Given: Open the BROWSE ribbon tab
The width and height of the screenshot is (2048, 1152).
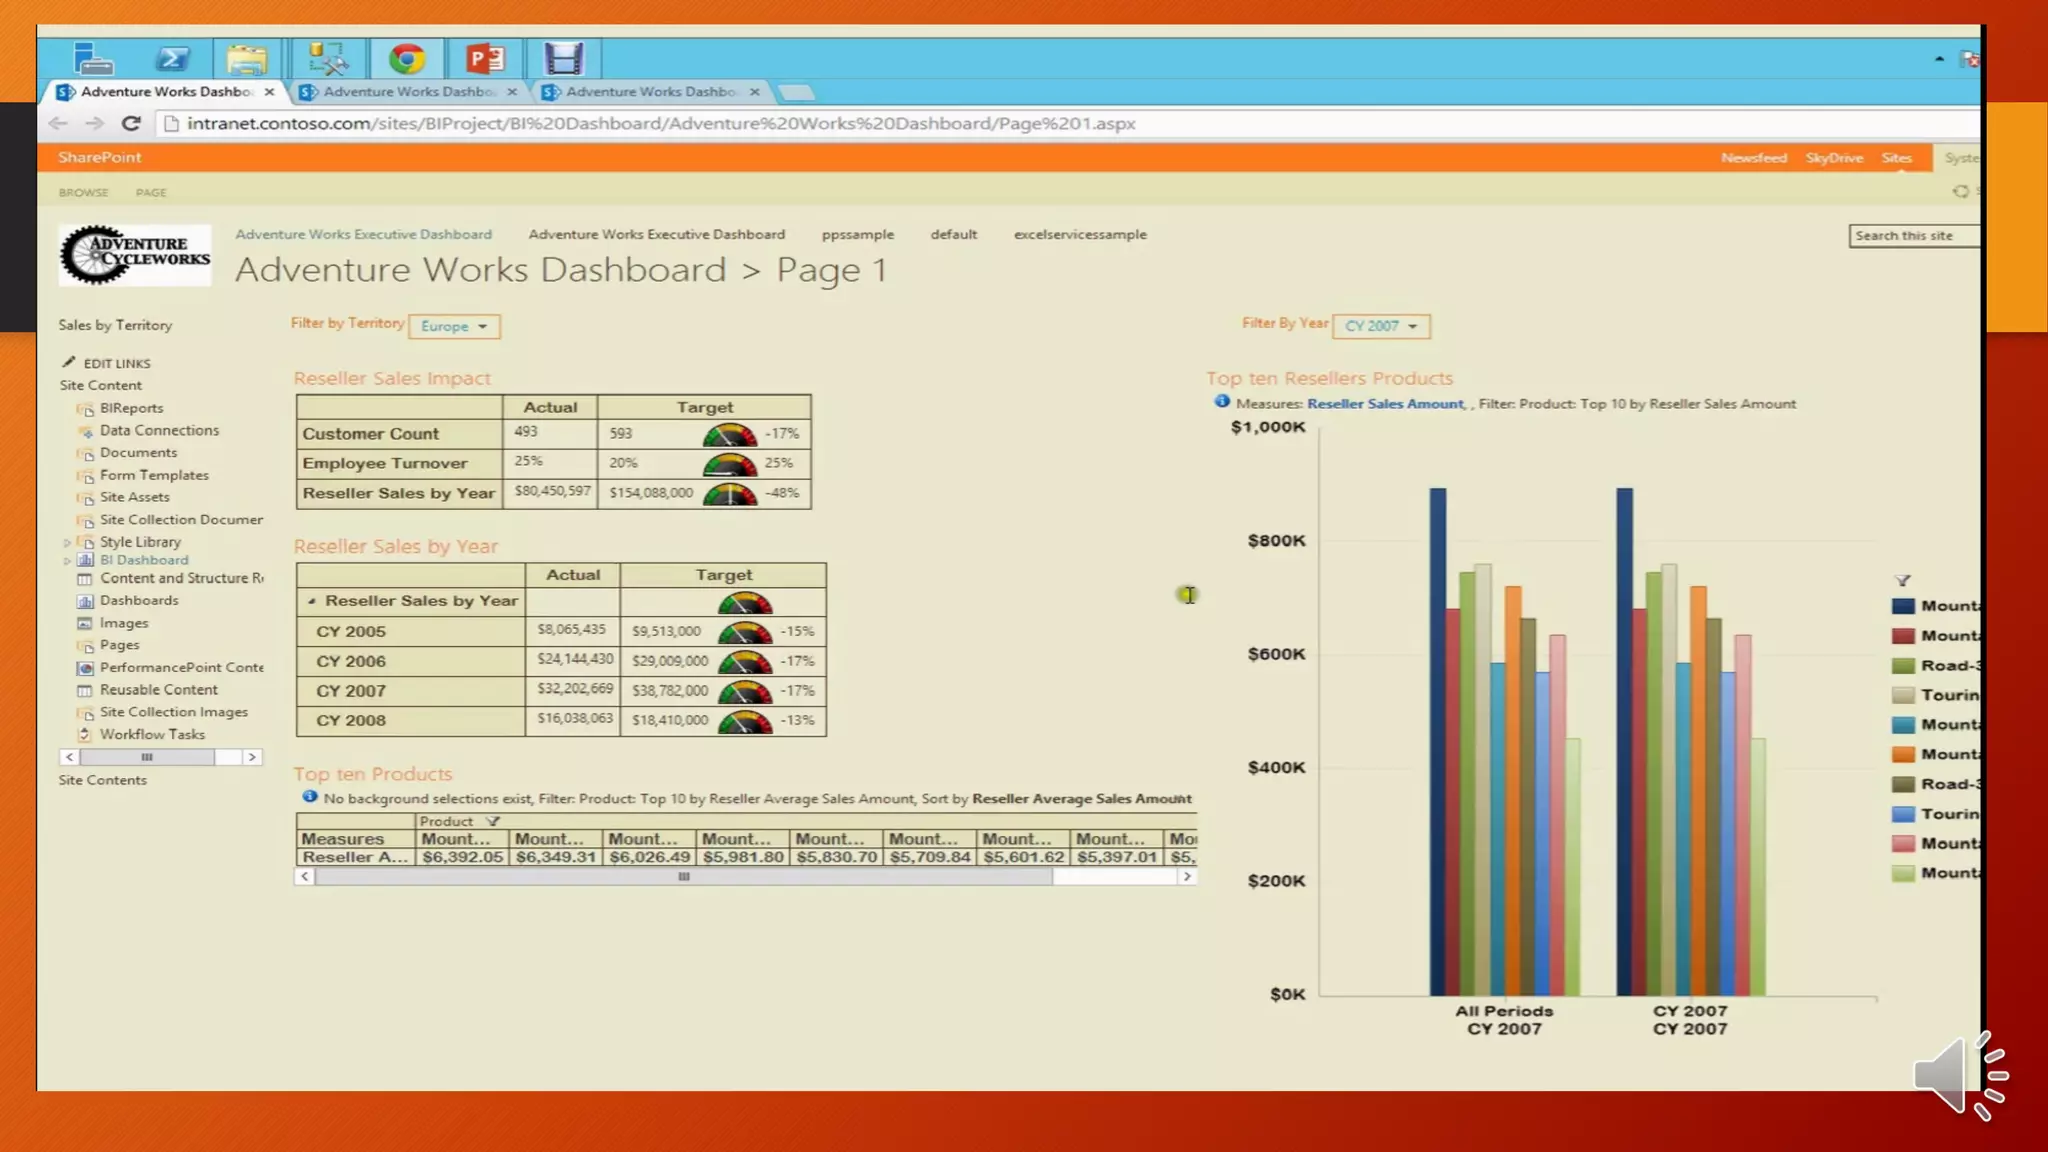Looking at the screenshot, I should tap(83, 192).
